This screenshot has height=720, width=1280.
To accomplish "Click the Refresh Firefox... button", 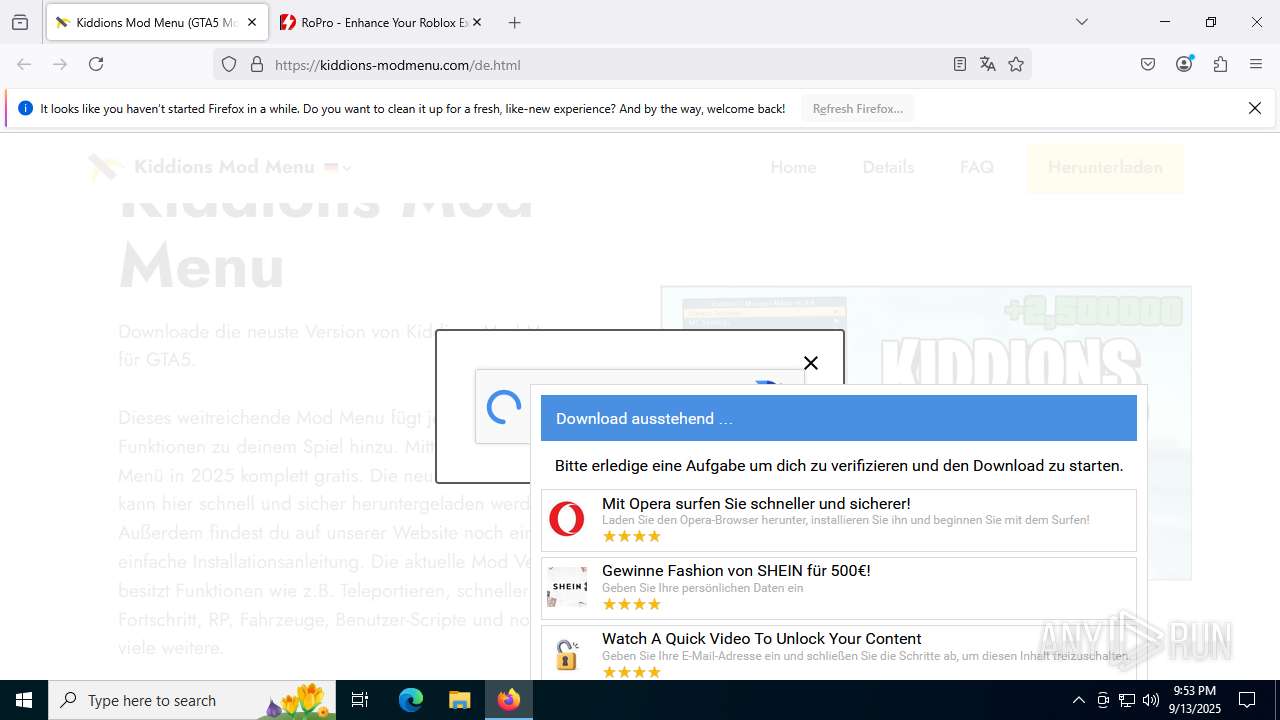I will (x=857, y=108).
